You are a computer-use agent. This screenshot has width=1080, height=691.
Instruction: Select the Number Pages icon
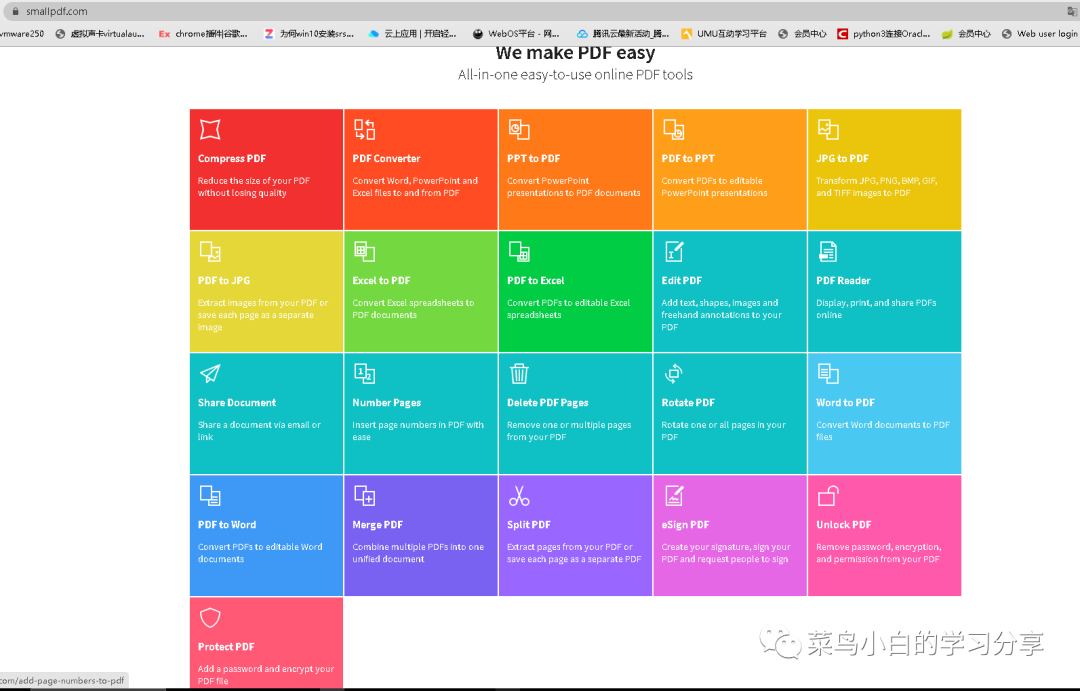(364, 373)
